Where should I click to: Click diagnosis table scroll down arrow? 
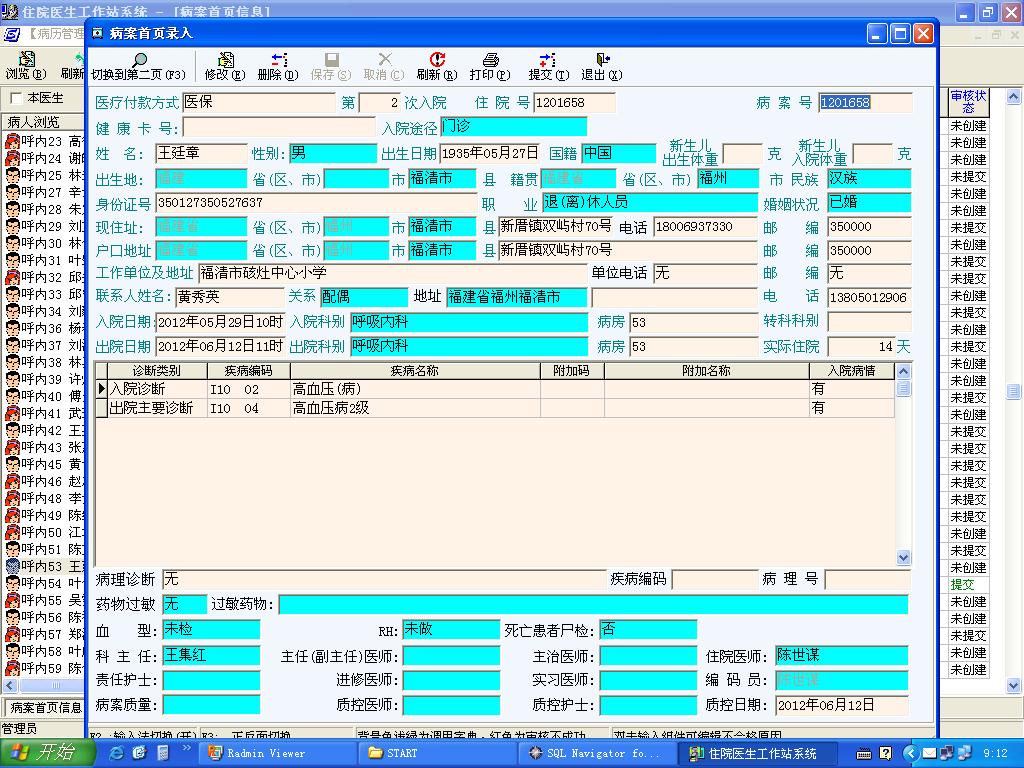pyautogui.click(x=903, y=557)
